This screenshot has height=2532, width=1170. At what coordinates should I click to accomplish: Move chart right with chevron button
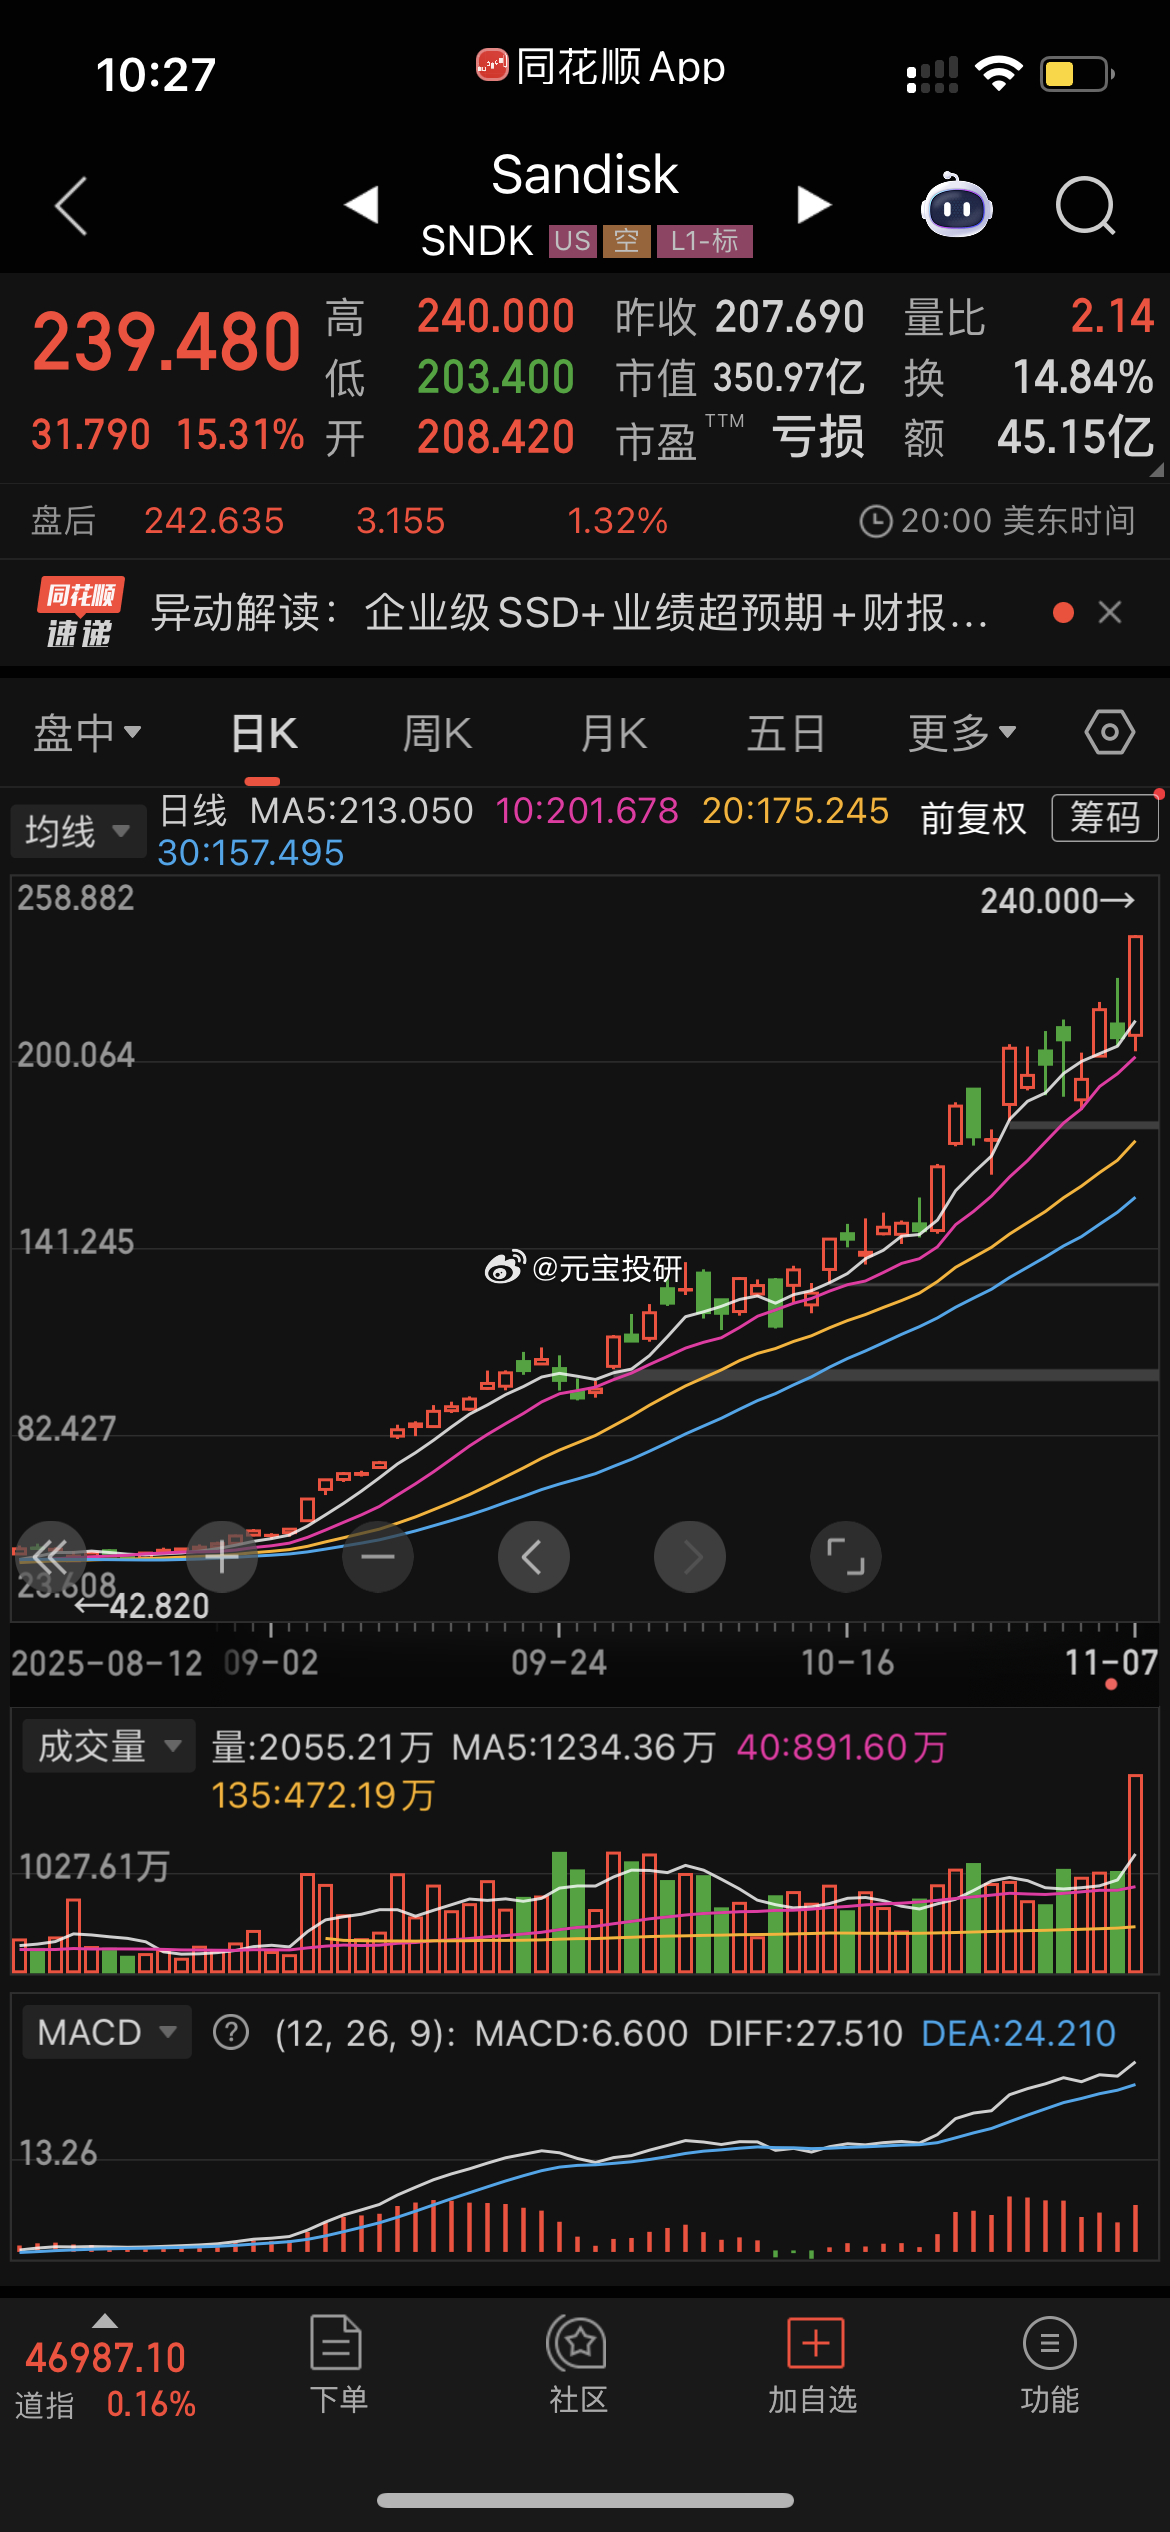pyautogui.click(x=690, y=1556)
